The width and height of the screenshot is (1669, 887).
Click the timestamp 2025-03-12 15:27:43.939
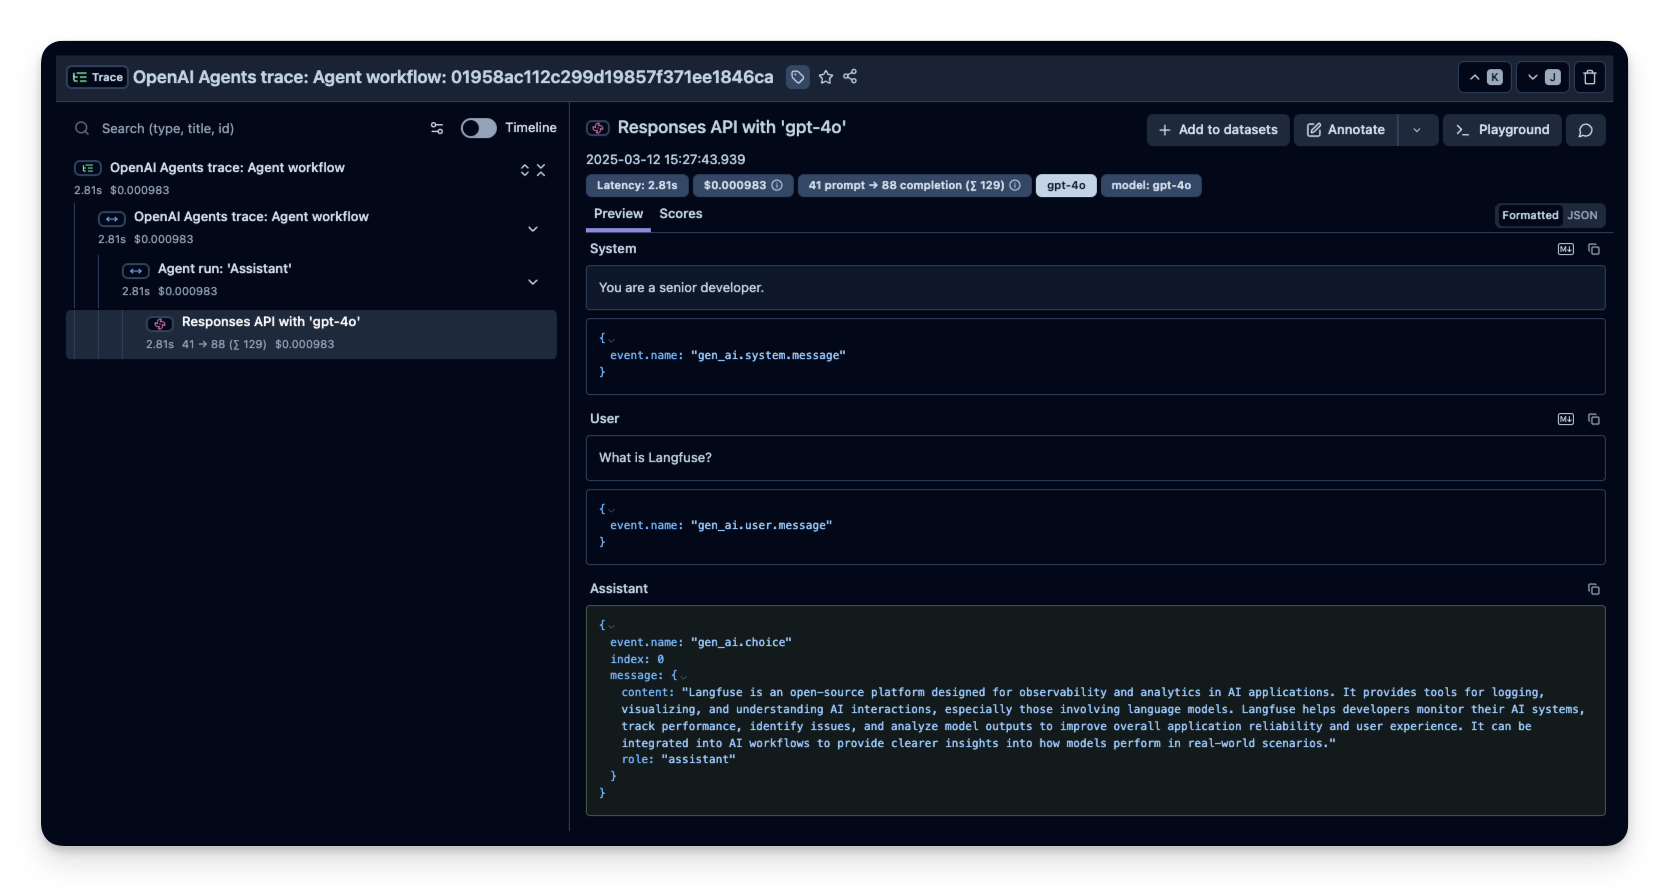(665, 160)
